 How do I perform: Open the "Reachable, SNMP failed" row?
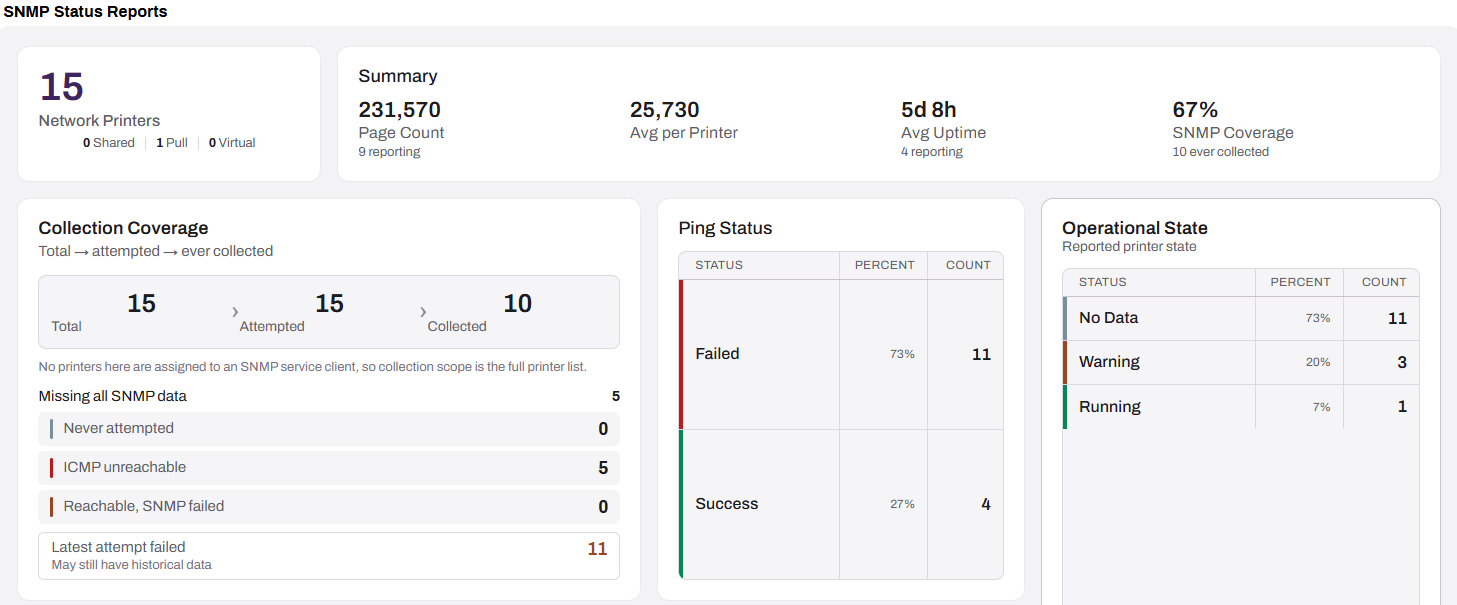[x=329, y=507]
